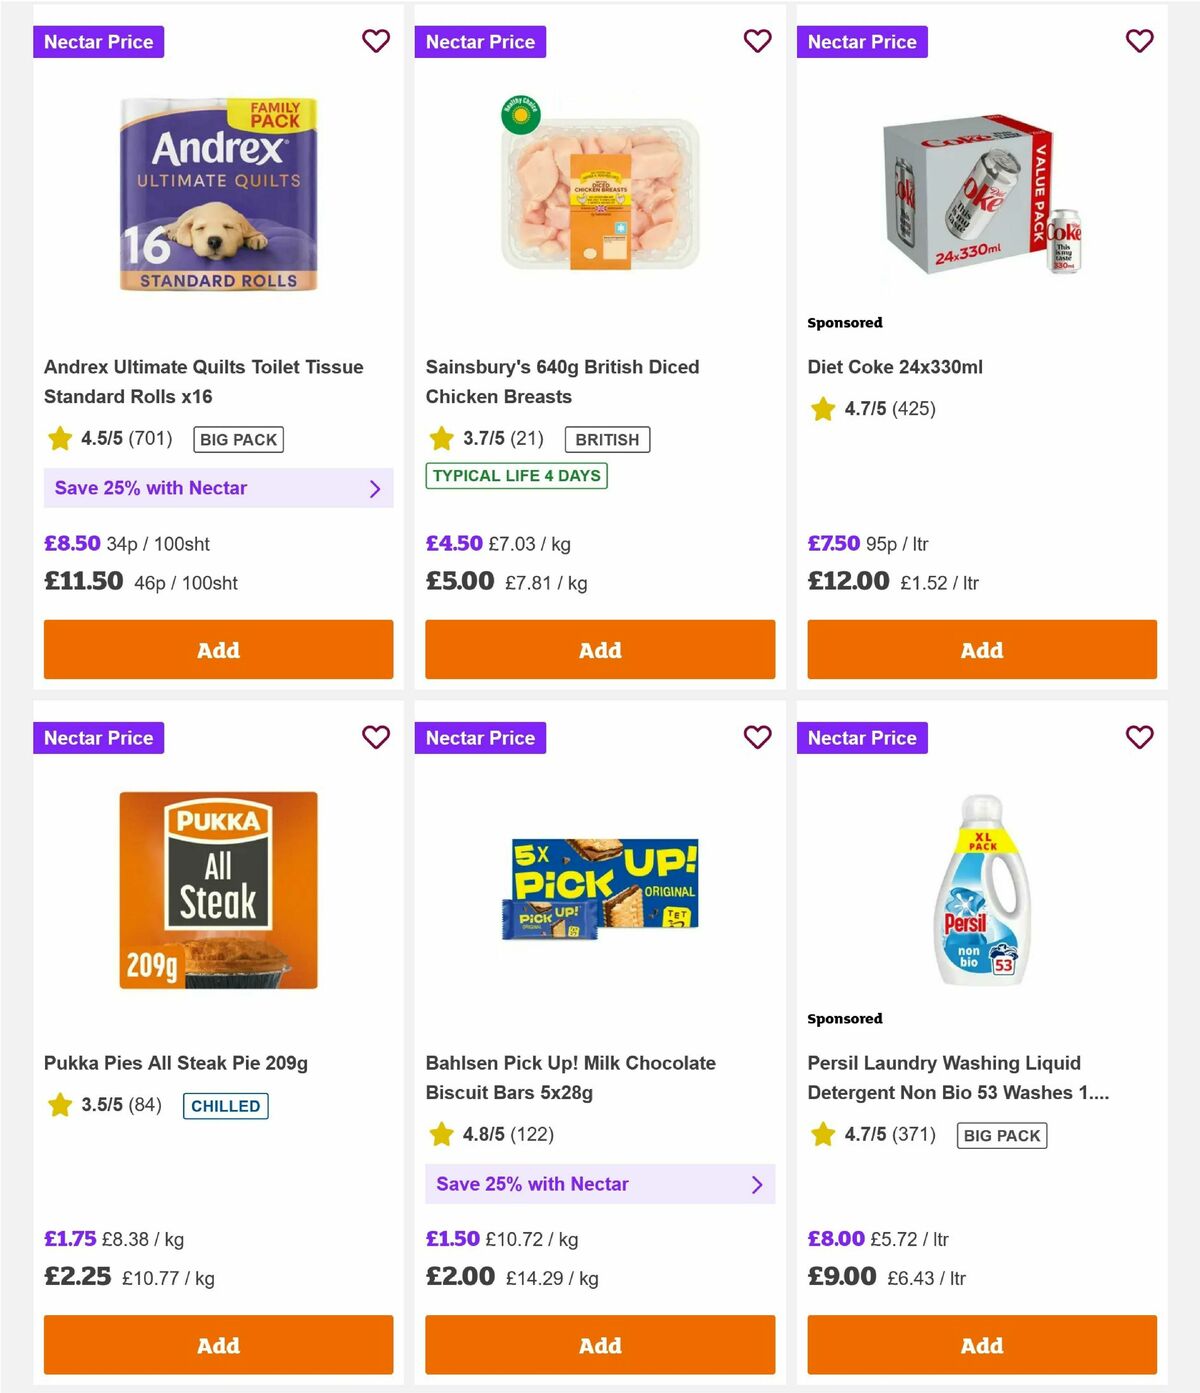The width and height of the screenshot is (1200, 1393).
Task: Toggle Pick Up! biscuit bars as a favourite
Action: pos(758,737)
